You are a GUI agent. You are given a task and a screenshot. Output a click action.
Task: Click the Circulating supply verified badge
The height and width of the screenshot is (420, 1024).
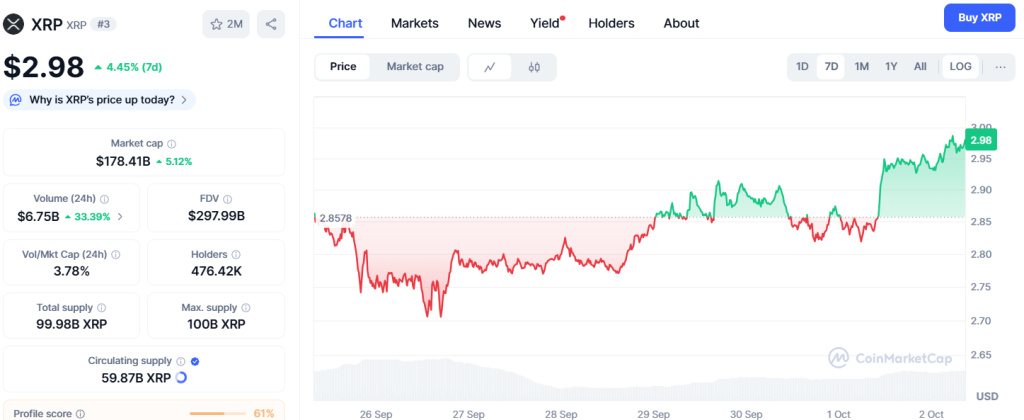click(195, 361)
